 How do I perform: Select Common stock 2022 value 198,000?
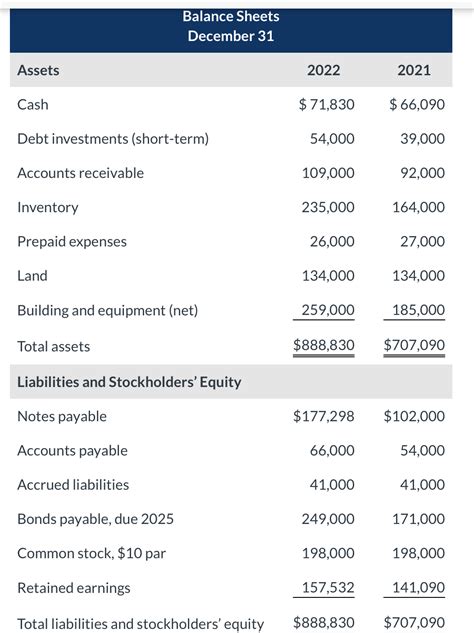coord(328,553)
